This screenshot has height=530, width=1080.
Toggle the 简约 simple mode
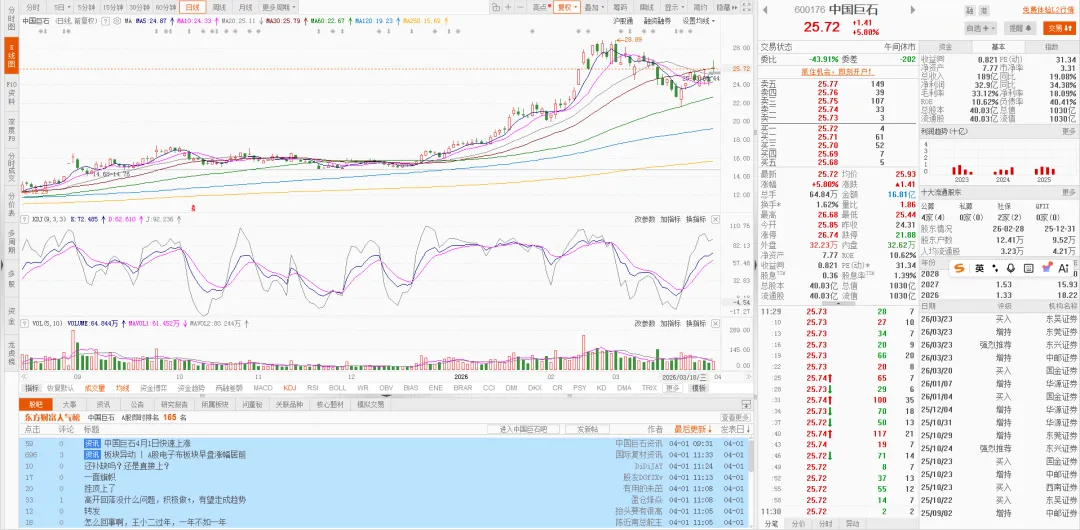tap(700, 7)
